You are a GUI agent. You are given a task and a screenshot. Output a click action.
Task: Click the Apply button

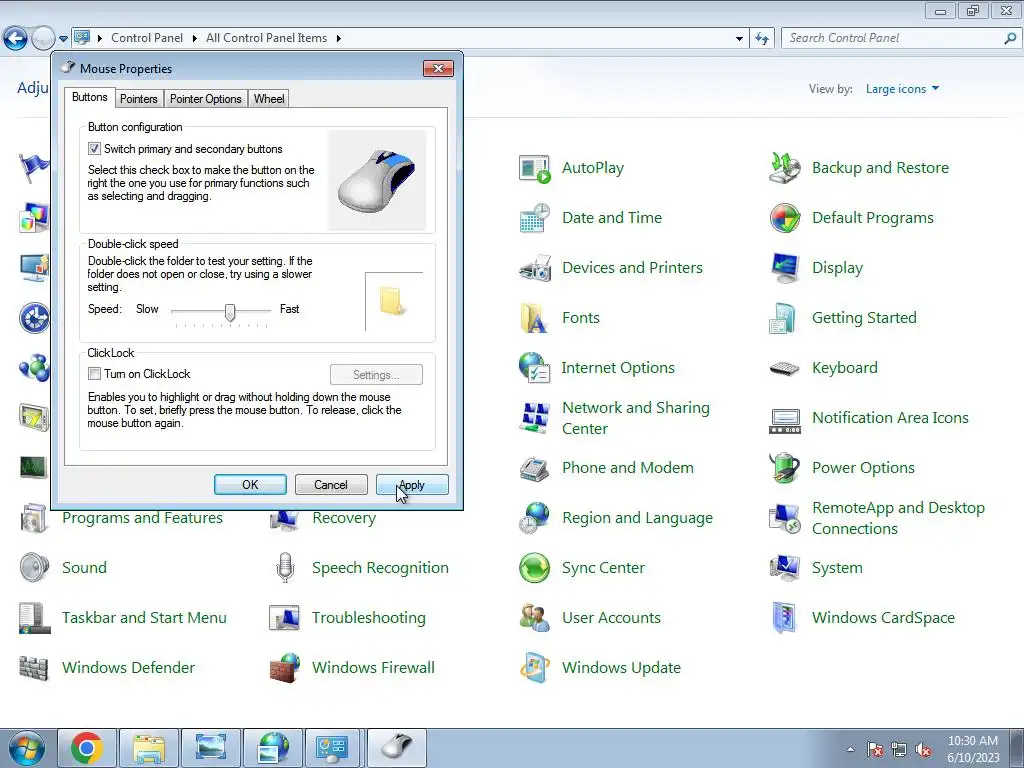point(412,485)
